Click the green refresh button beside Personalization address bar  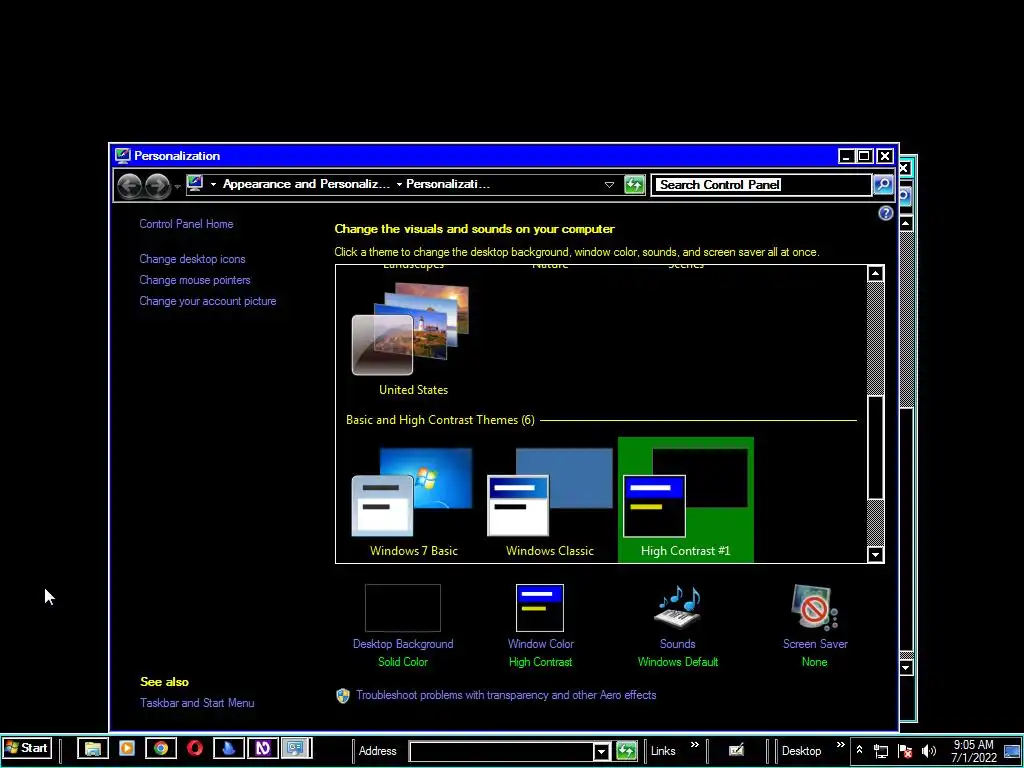(x=634, y=185)
